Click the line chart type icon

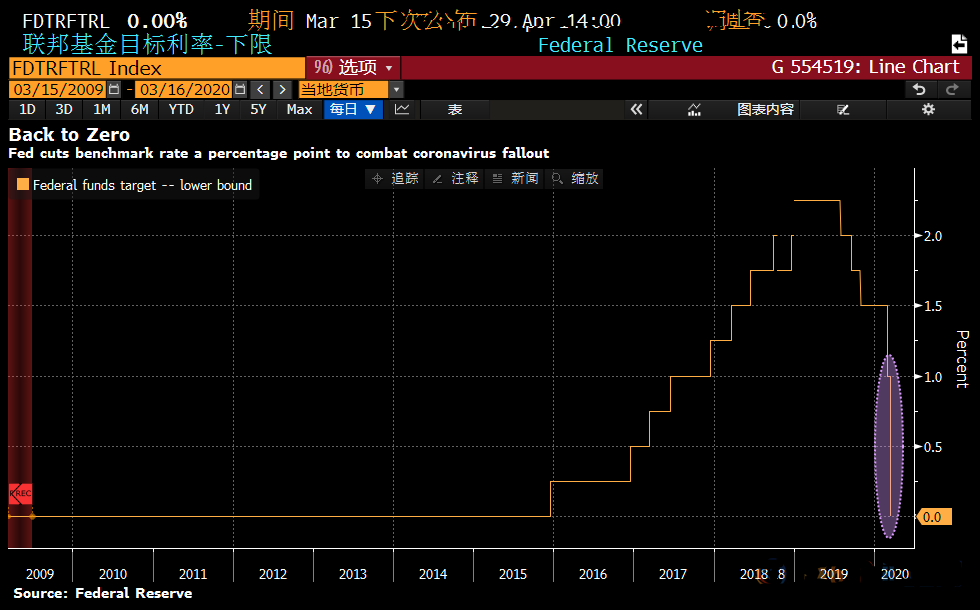pyautogui.click(x=402, y=109)
